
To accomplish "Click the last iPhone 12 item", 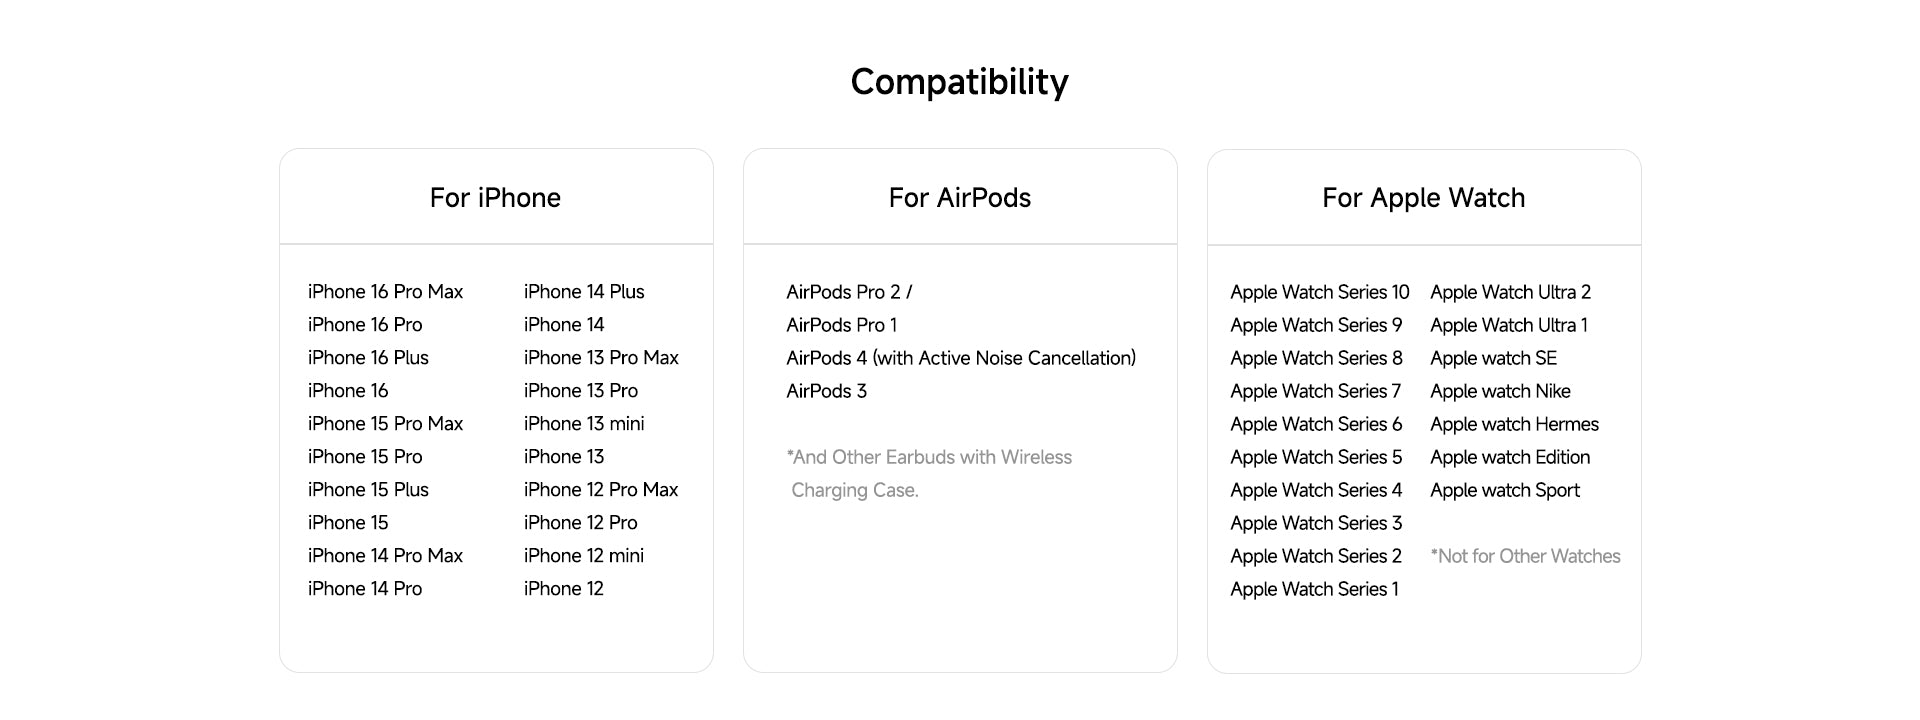I will pyautogui.click(x=564, y=589).
